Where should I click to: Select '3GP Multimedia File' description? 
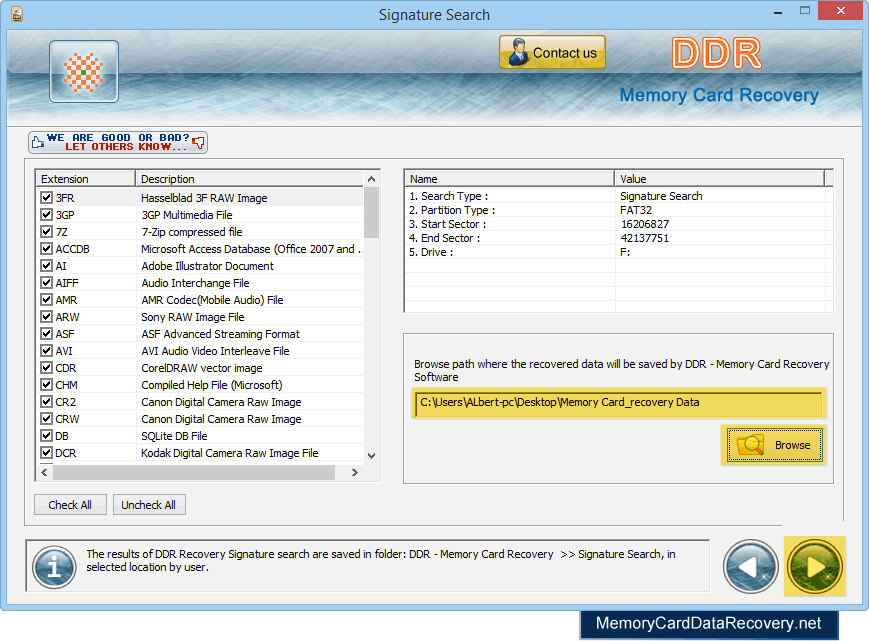click(x=187, y=215)
